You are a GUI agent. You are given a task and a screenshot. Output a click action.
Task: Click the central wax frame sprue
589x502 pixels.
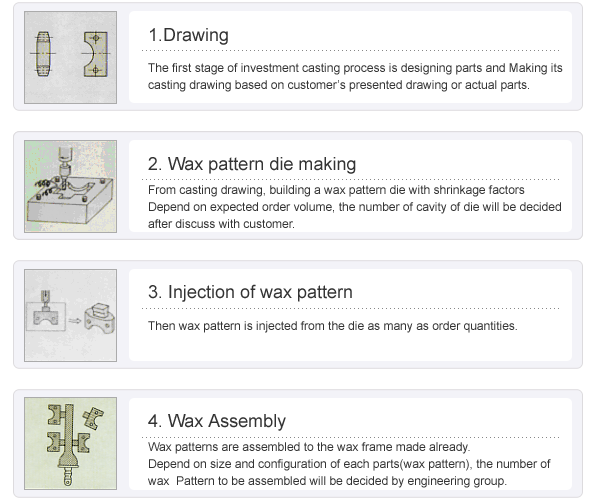[69, 444]
